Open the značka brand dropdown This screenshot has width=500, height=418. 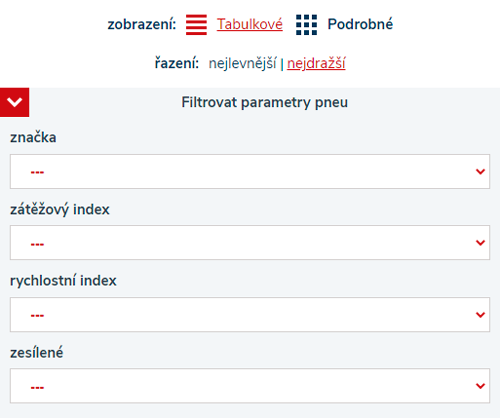(x=250, y=171)
